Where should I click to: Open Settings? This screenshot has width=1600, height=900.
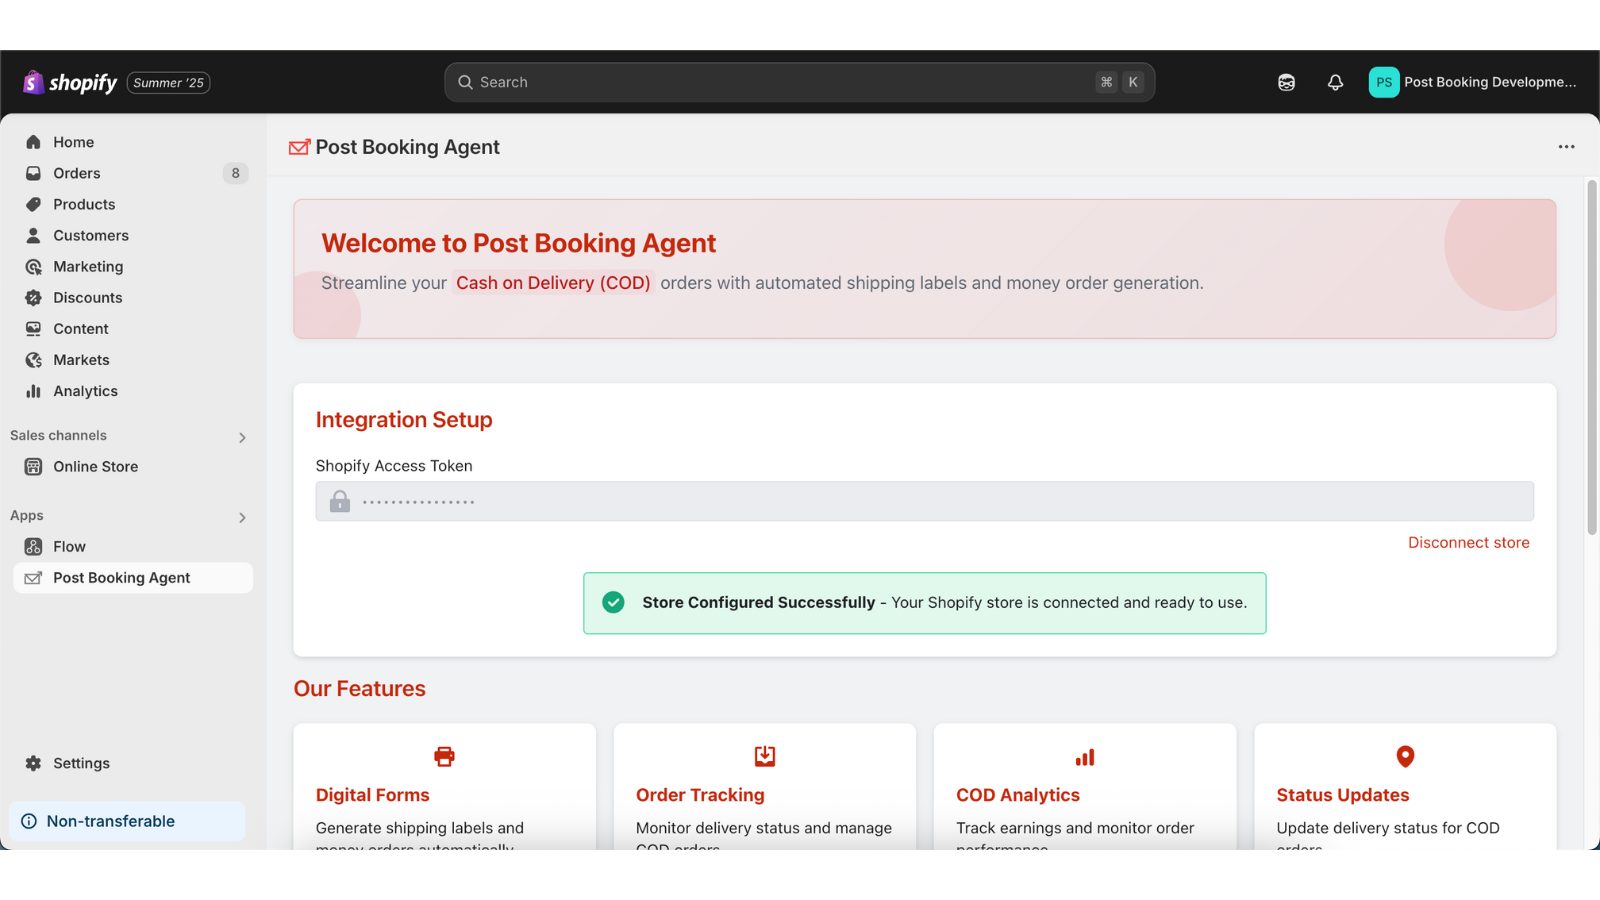pos(81,763)
